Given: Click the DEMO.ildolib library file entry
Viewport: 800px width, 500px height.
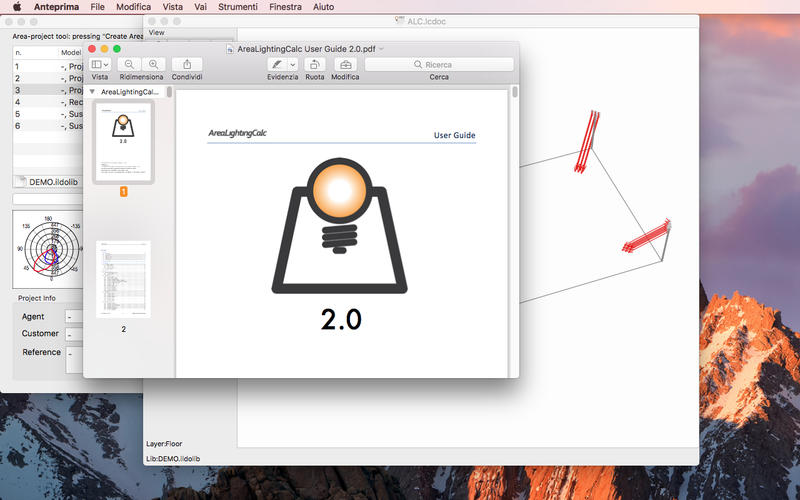Looking at the screenshot, I should pos(47,182).
